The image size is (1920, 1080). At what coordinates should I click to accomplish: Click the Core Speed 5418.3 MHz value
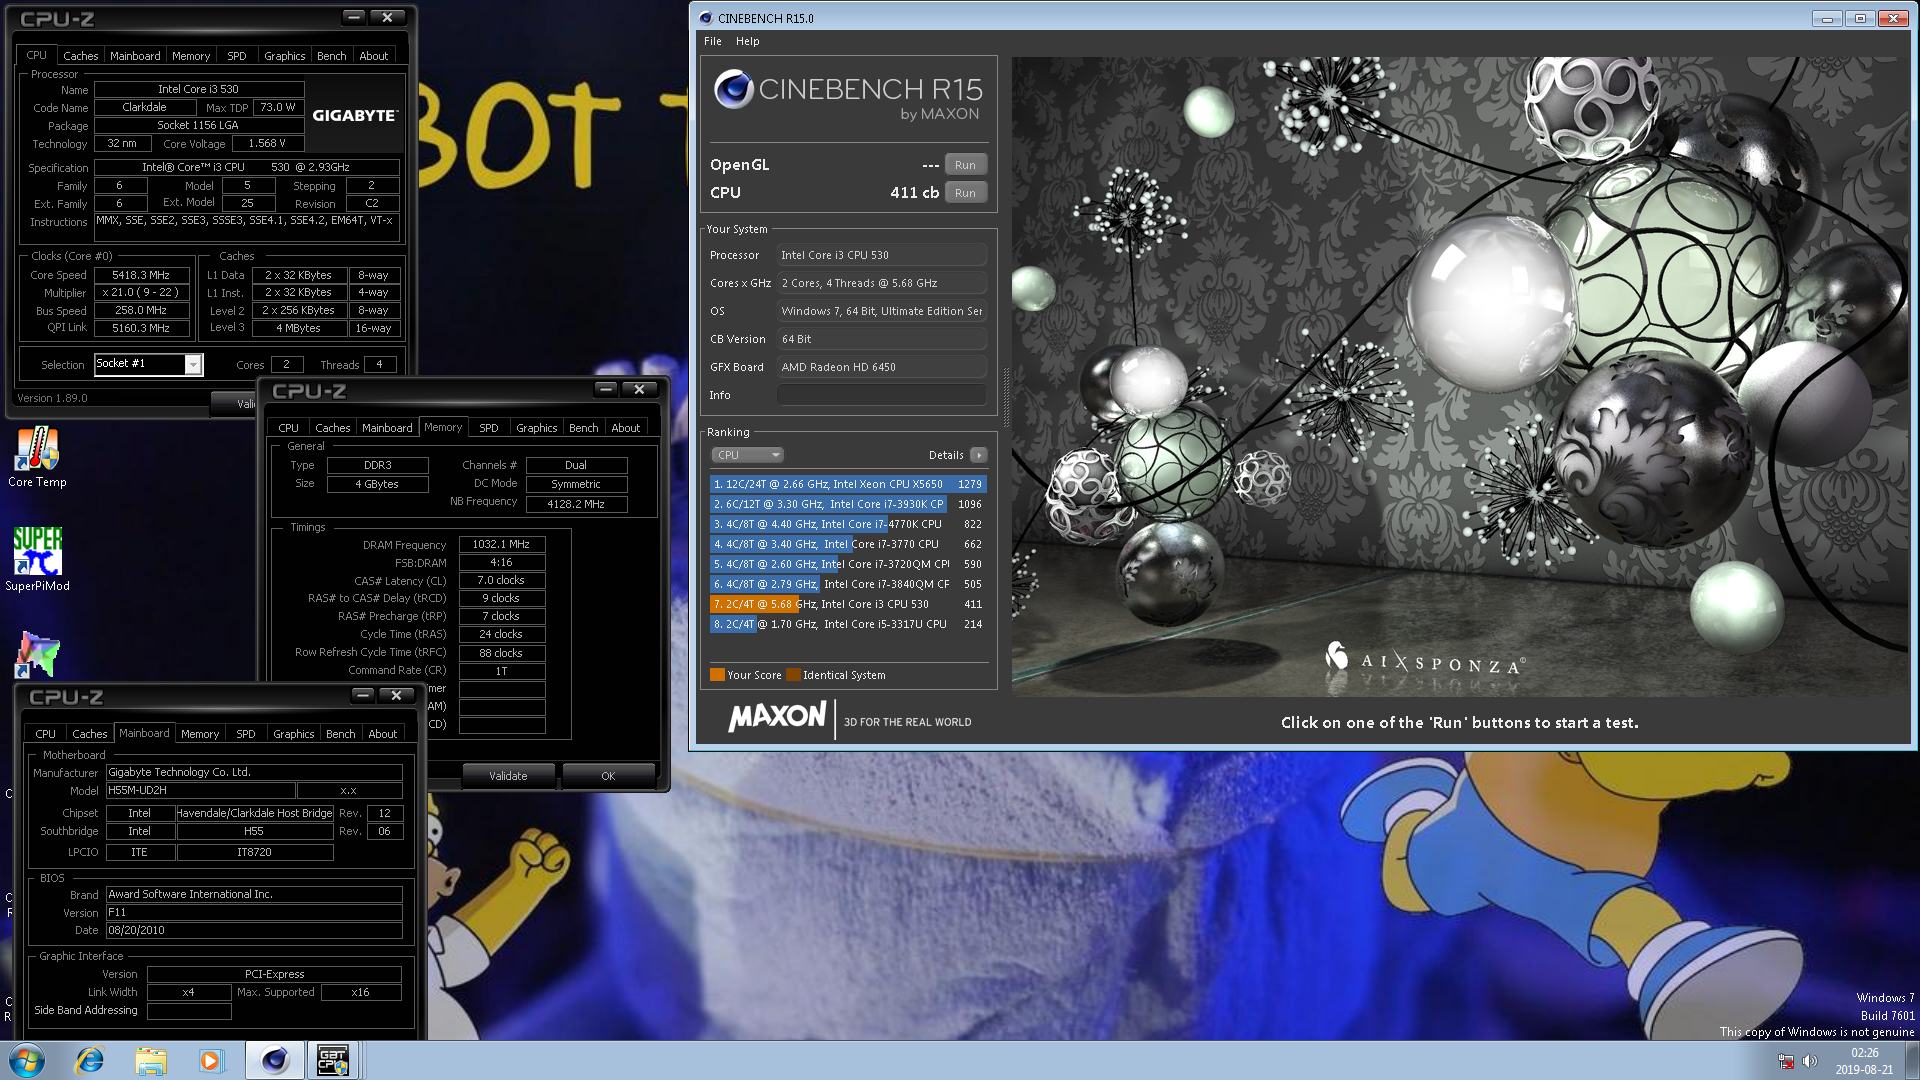coord(141,275)
